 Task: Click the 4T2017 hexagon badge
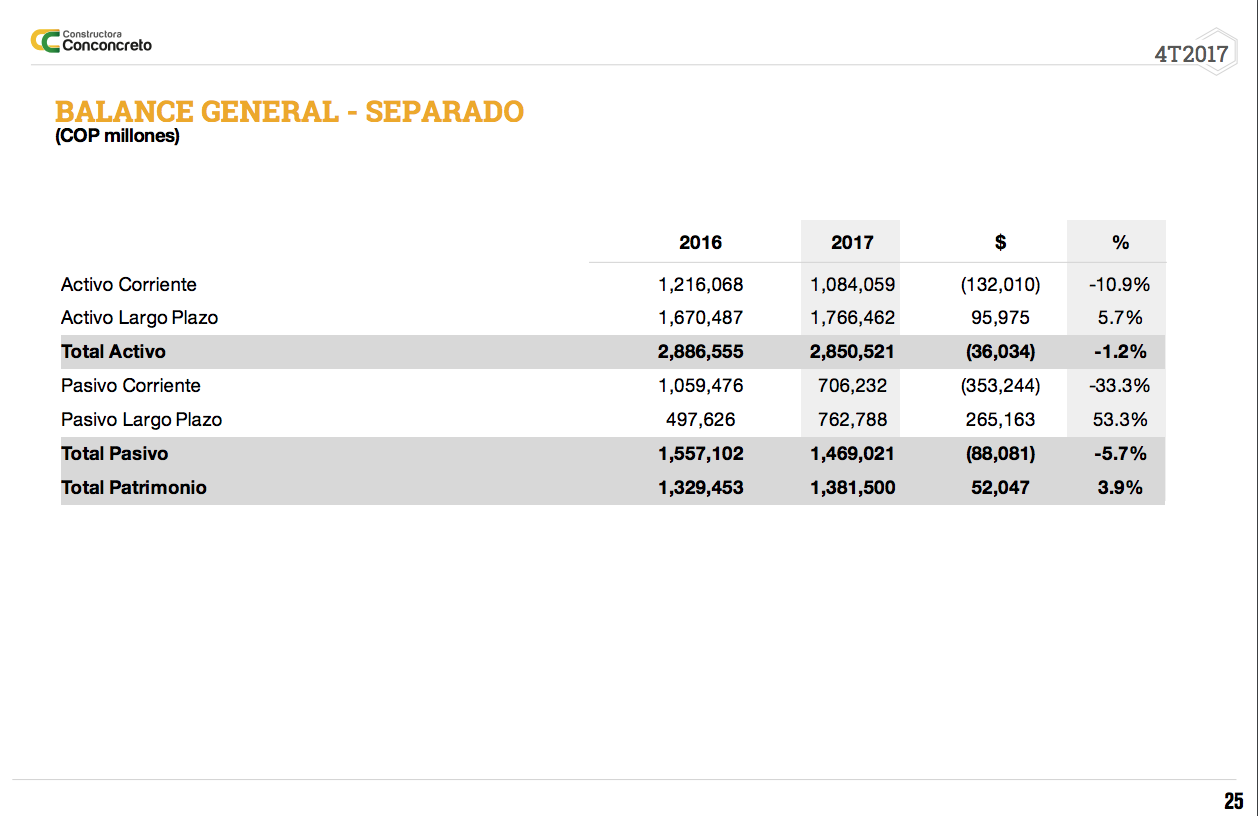[x=1191, y=55]
